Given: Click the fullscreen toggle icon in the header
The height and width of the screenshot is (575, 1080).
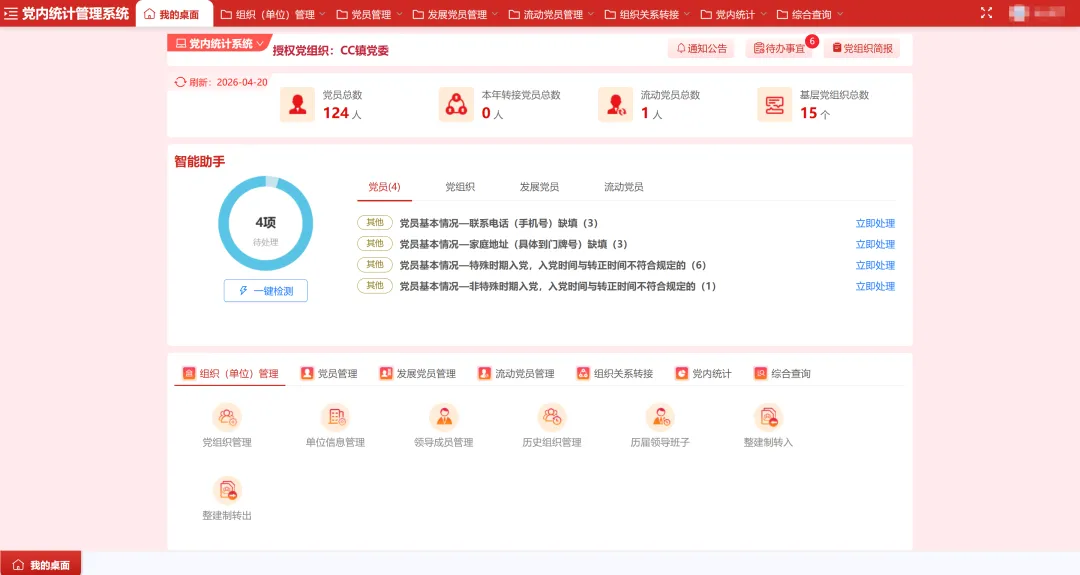Looking at the screenshot, I should tap(986, 13).
